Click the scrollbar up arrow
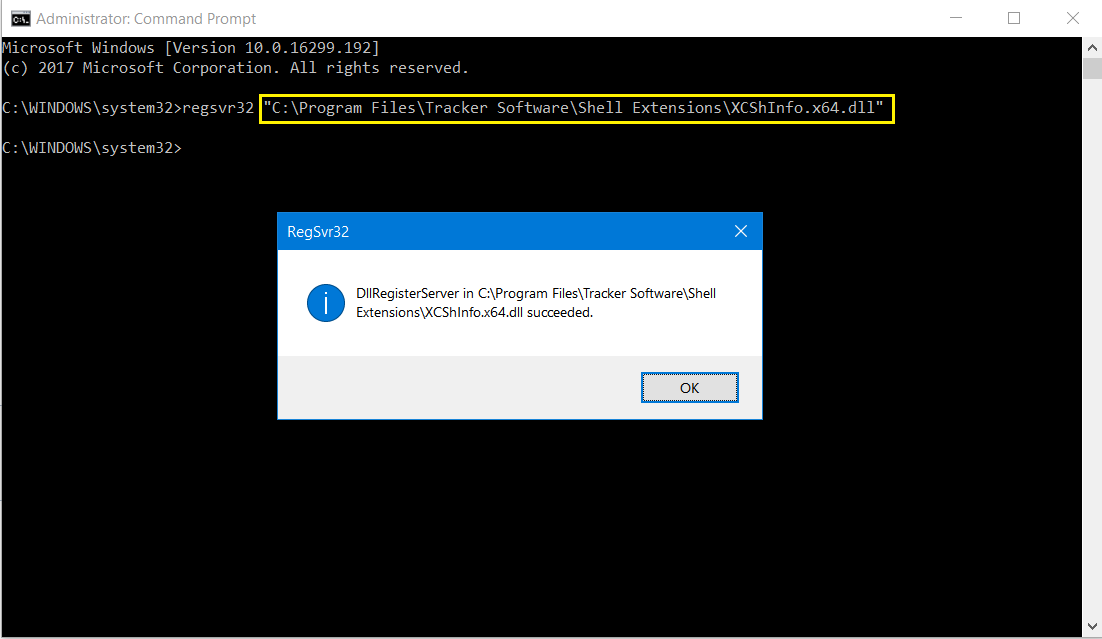1102x639 pixels. pyautogui.click(x=1092, y=48)
